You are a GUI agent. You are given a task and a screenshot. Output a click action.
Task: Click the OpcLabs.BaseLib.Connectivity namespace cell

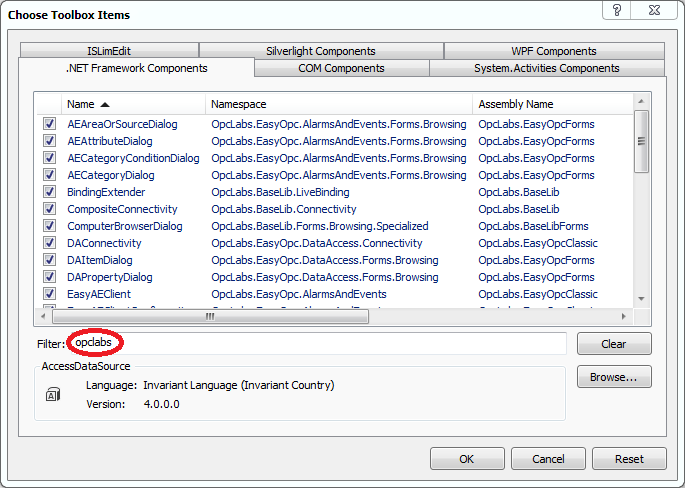tap(284, 209)
